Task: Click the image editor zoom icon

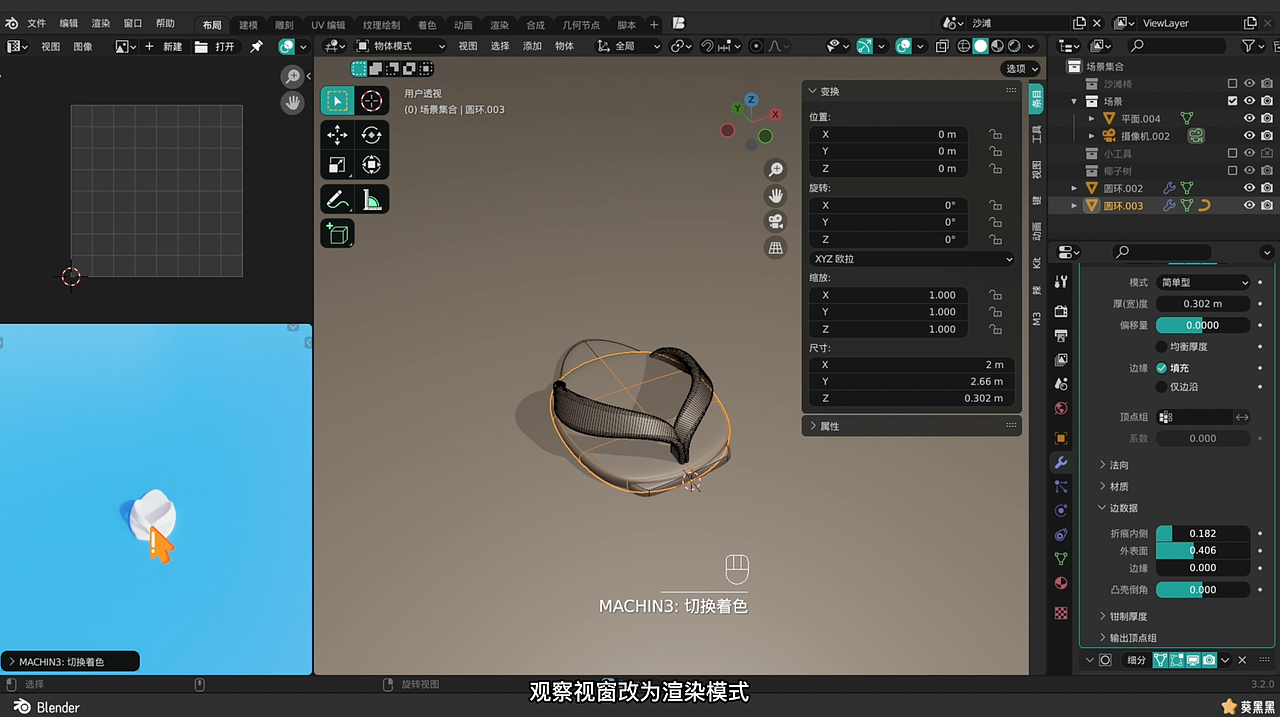Action: (292, 76)
